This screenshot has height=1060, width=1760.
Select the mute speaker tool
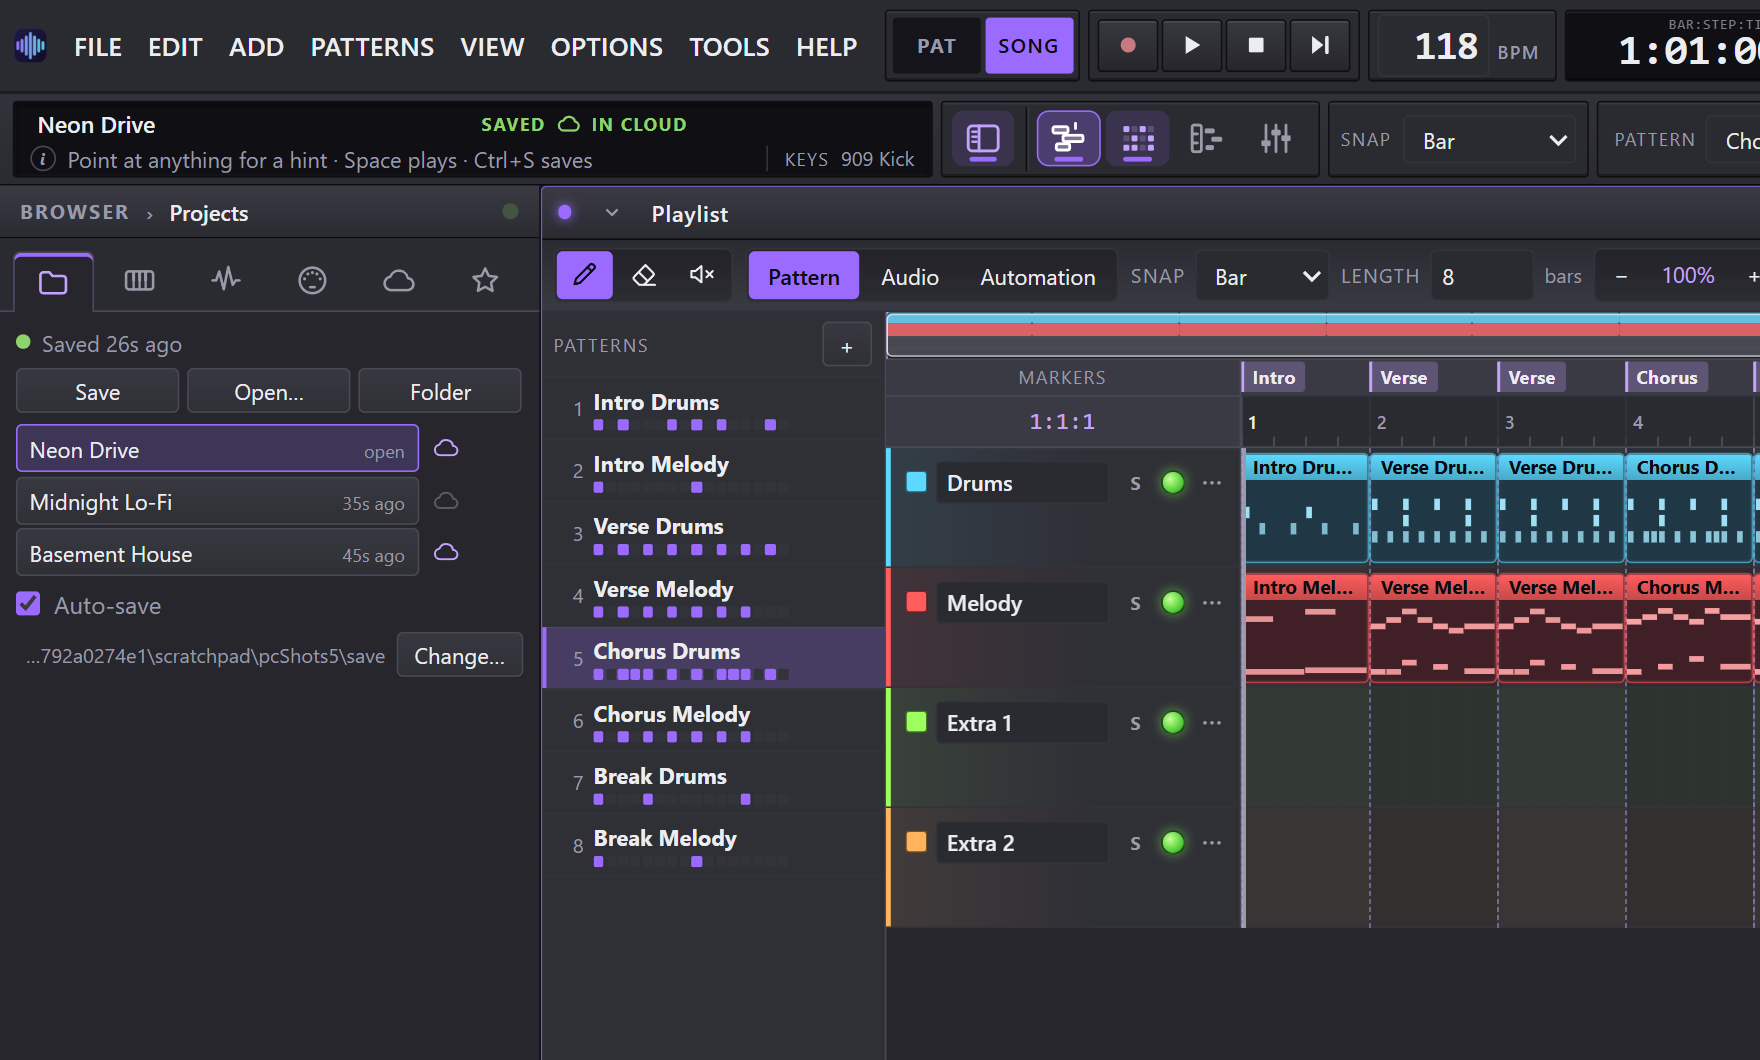coord(702,275)
